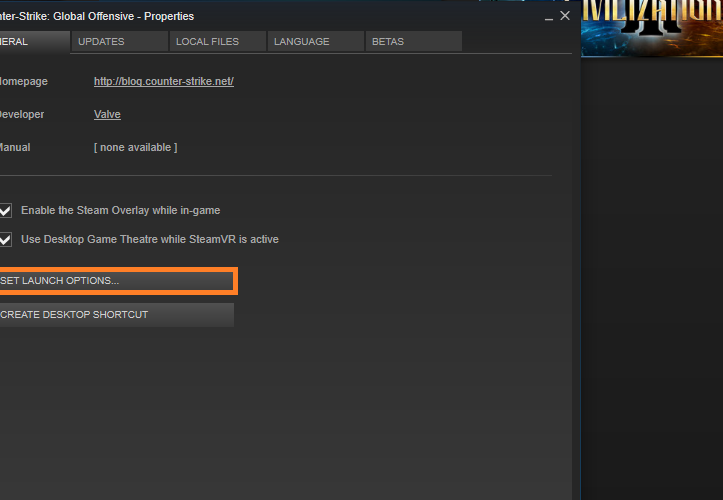Follow the Valve developer link
723x500 pixels.
pos(107,115)
